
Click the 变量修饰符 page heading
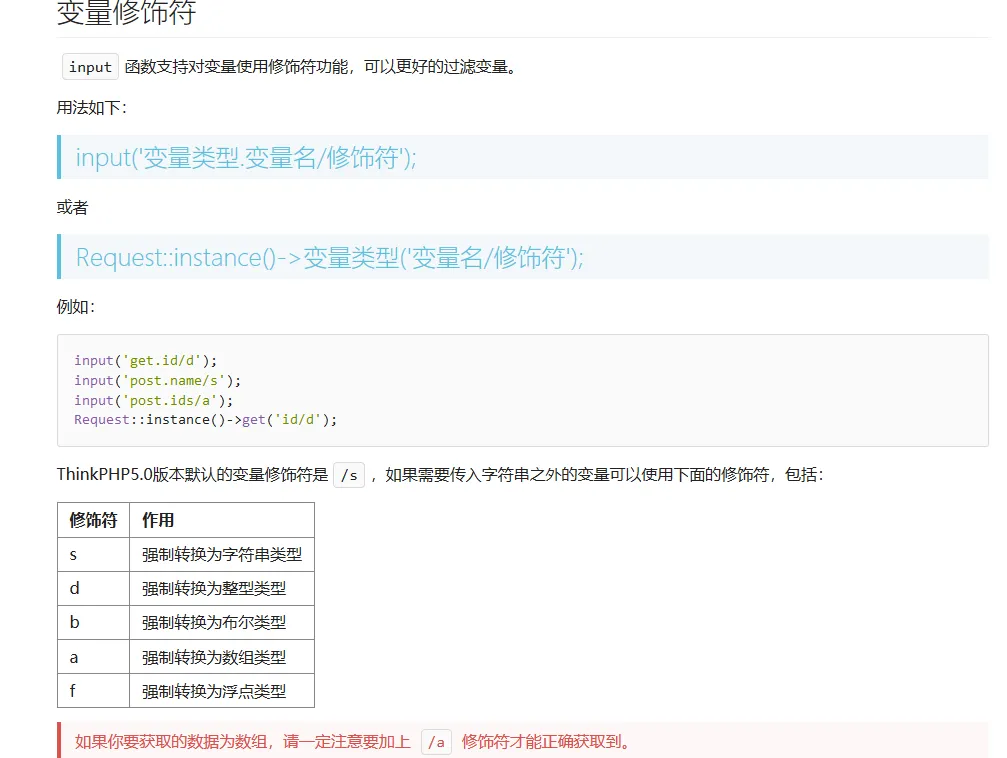[x=126, y=14]
